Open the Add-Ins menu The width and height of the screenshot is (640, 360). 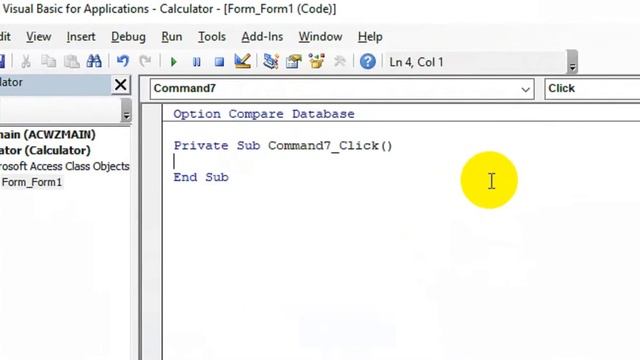tap(262, 37)
